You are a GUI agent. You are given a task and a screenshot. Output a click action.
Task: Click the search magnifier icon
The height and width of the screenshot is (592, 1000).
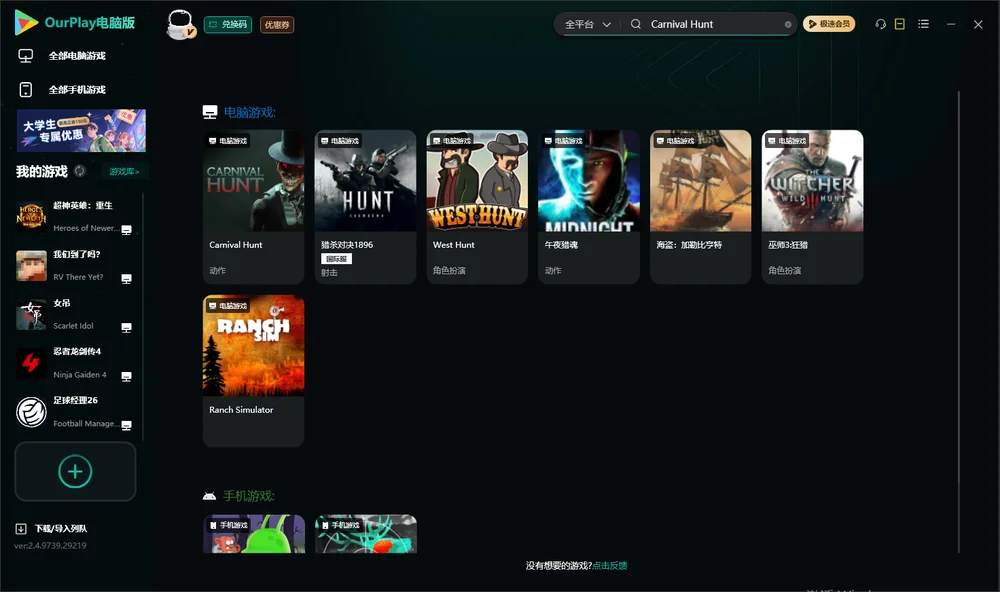click(636, 24)
